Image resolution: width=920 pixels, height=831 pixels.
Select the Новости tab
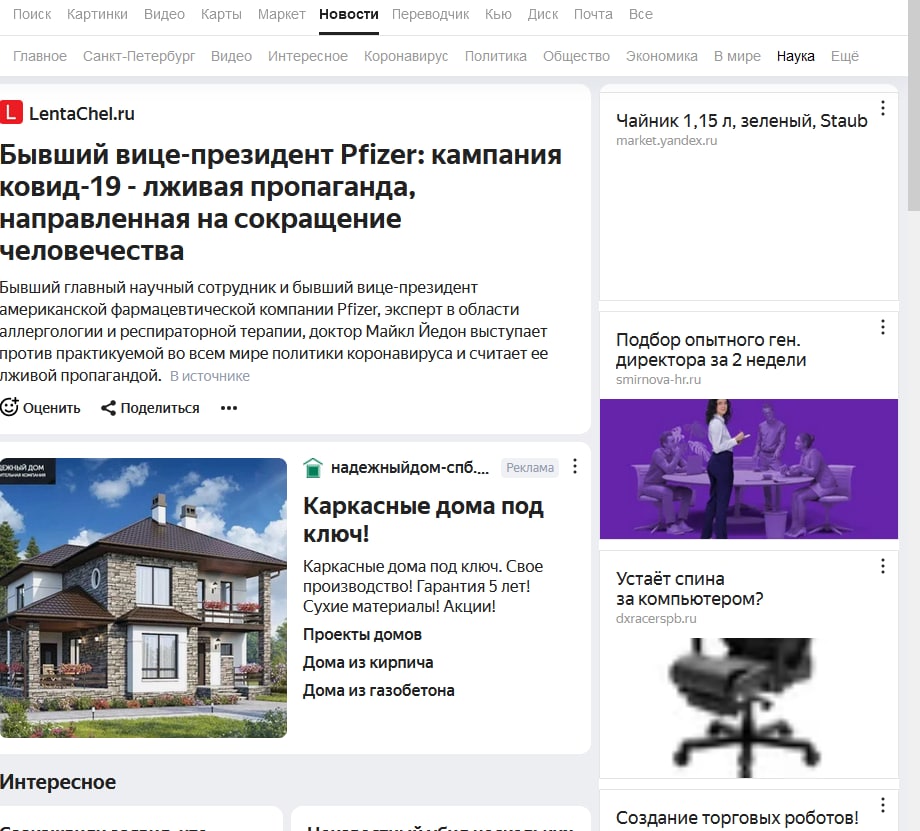click(349, 14)
